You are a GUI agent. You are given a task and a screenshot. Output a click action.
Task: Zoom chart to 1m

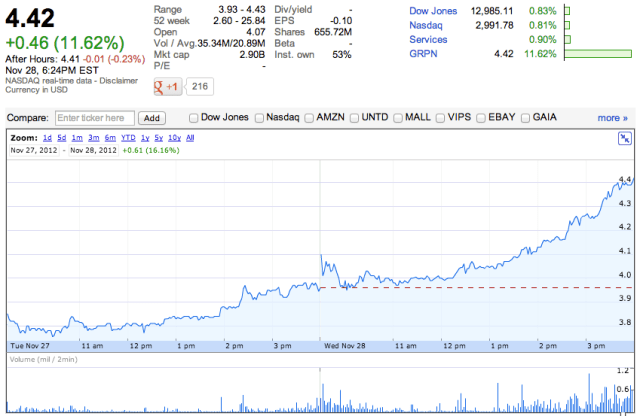click(77, 138)
